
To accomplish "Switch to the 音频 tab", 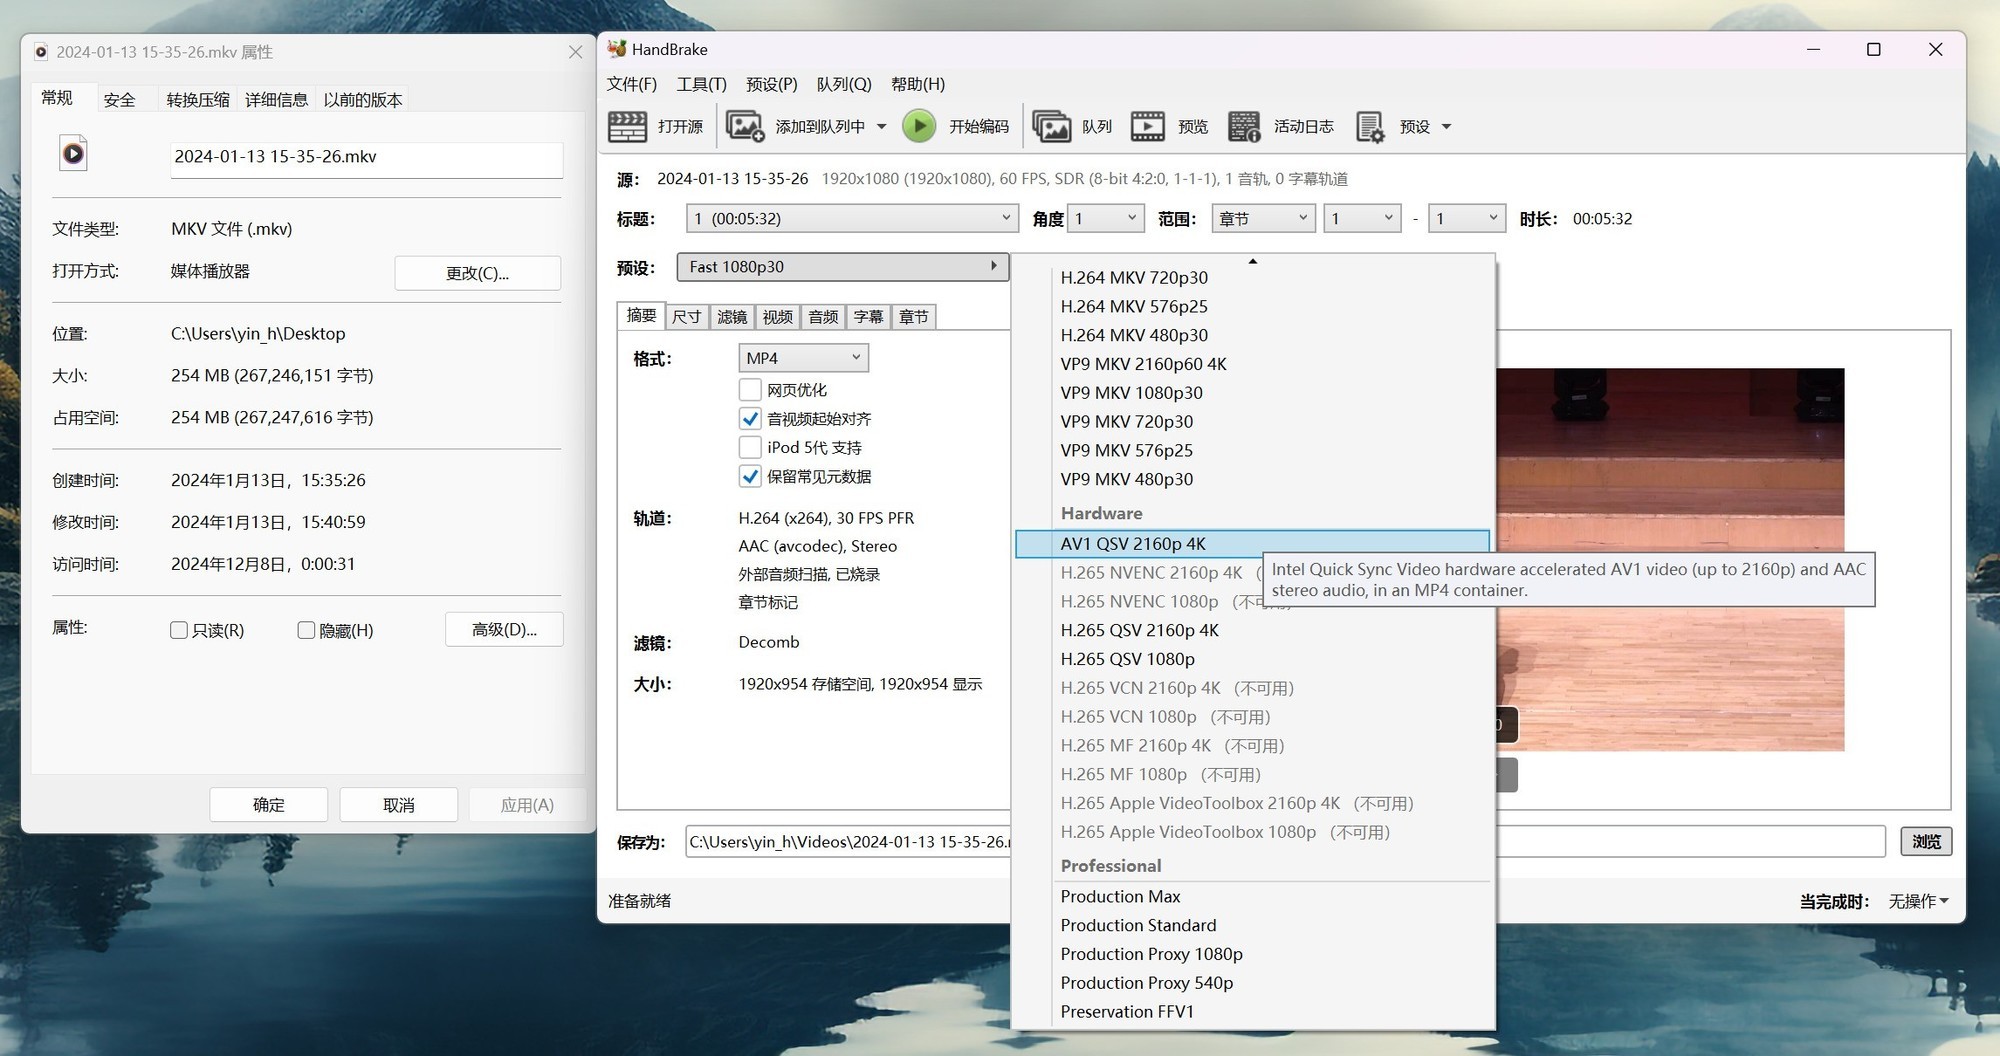I will click(823, 317).
